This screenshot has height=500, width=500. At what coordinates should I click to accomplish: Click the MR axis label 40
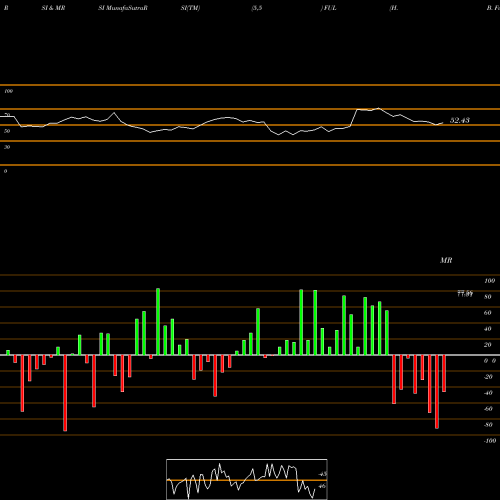tap(488, 329)
